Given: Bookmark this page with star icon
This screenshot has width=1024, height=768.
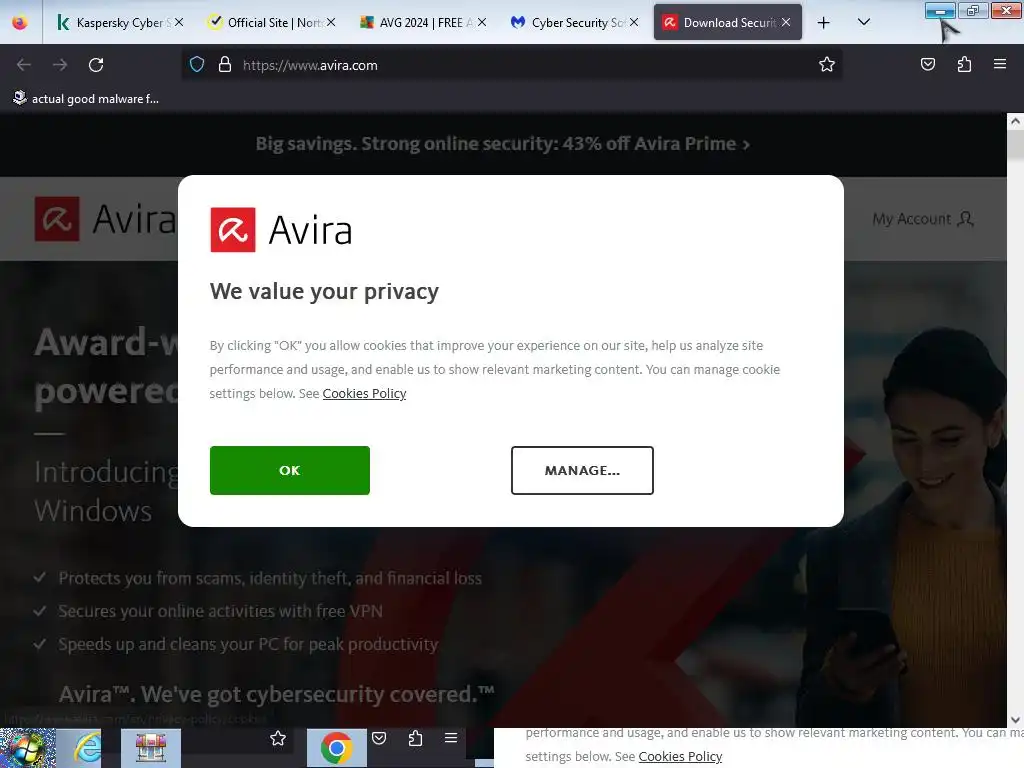Looking at the screenshot, I should pyautogui.click(x=827, y=65).
